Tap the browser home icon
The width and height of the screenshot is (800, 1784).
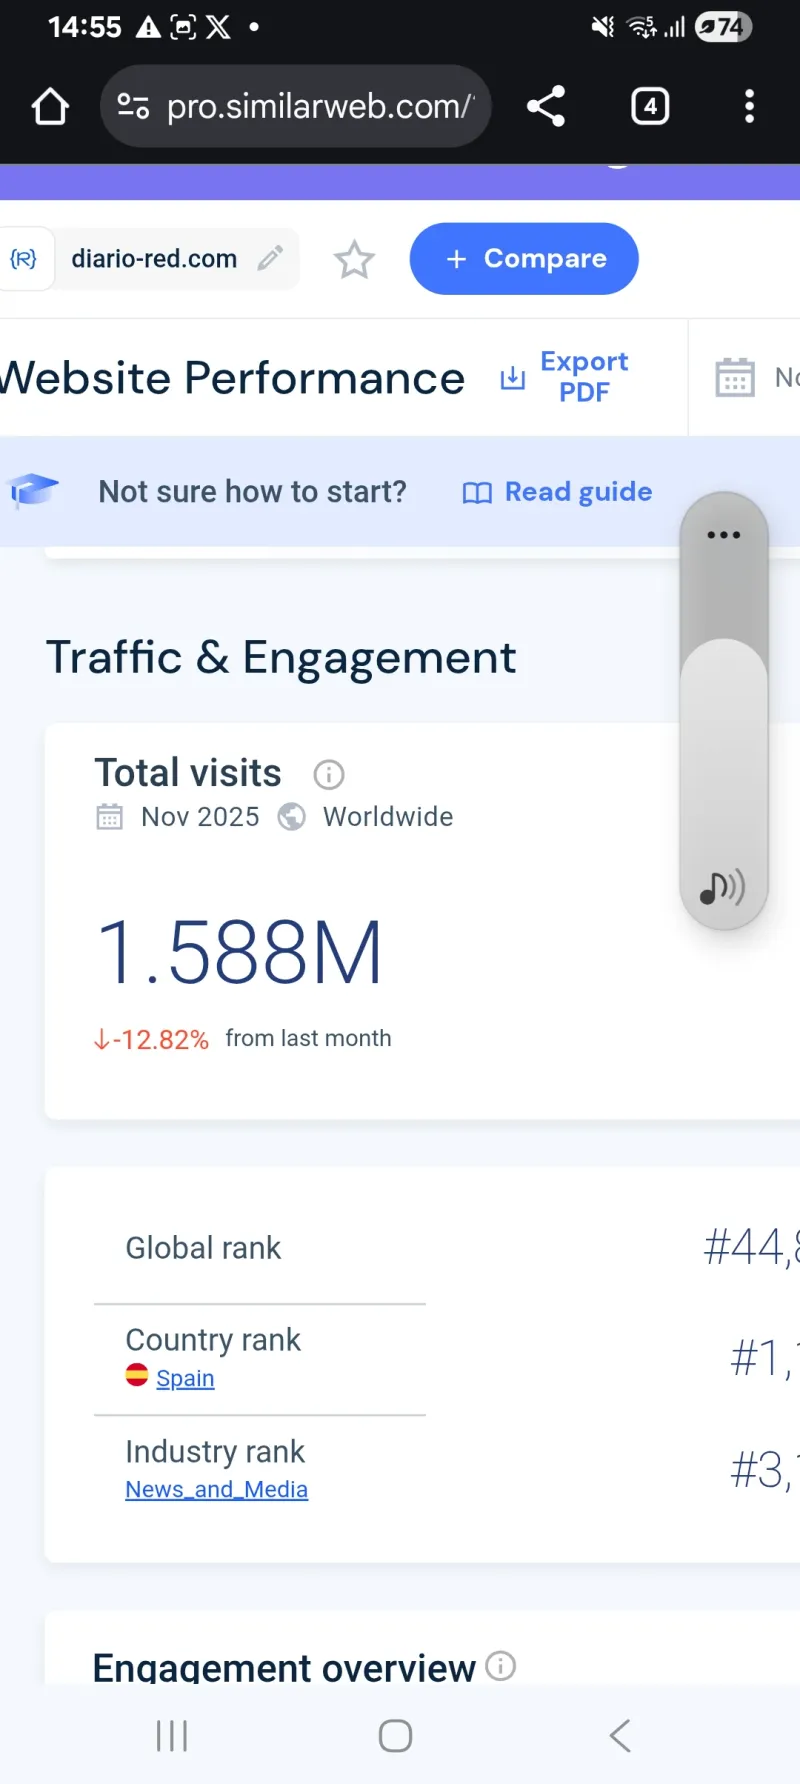[x=50, y=107]
